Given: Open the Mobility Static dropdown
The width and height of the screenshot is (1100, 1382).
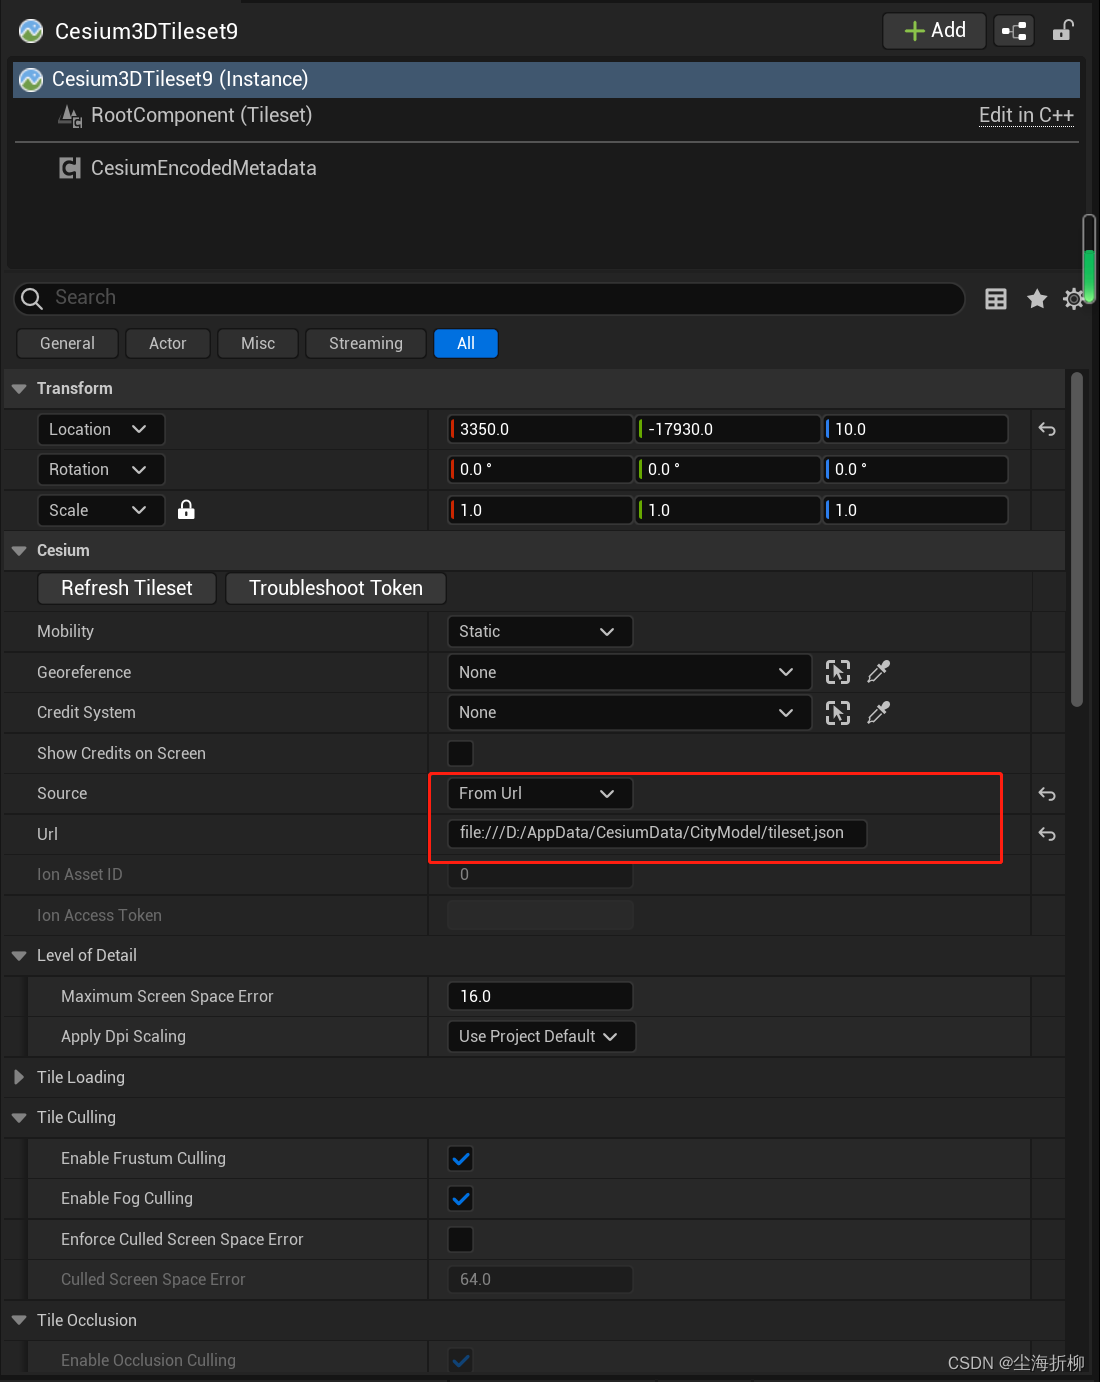Looking at the screenshot, I should pos(540,631).
